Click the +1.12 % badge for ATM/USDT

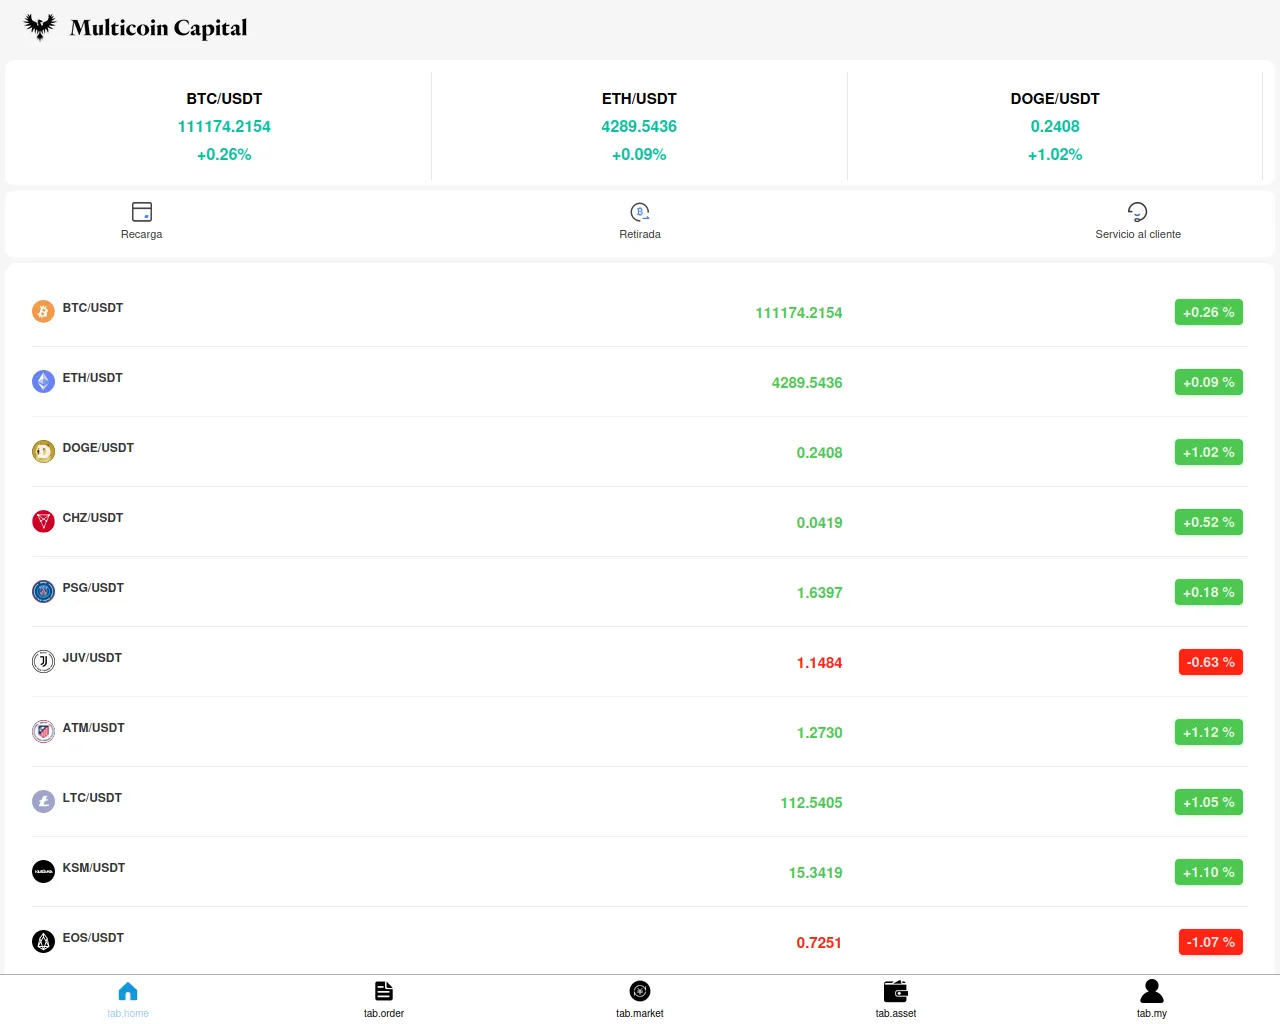[1209, 732]
